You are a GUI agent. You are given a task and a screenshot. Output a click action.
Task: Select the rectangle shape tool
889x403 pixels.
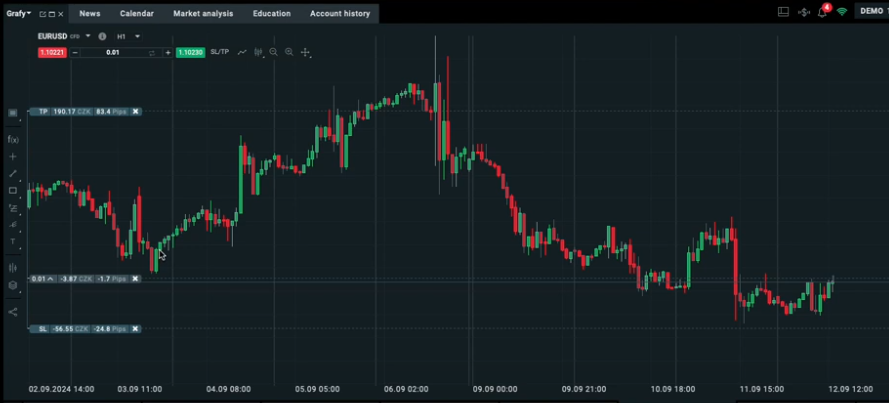[x=13, y=191]
